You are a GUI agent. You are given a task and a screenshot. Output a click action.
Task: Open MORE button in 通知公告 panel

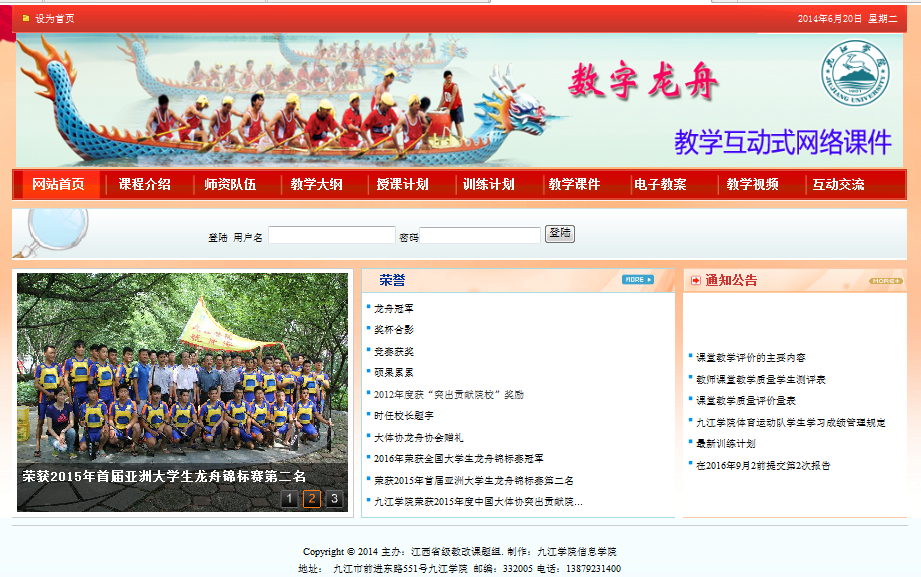885,281
